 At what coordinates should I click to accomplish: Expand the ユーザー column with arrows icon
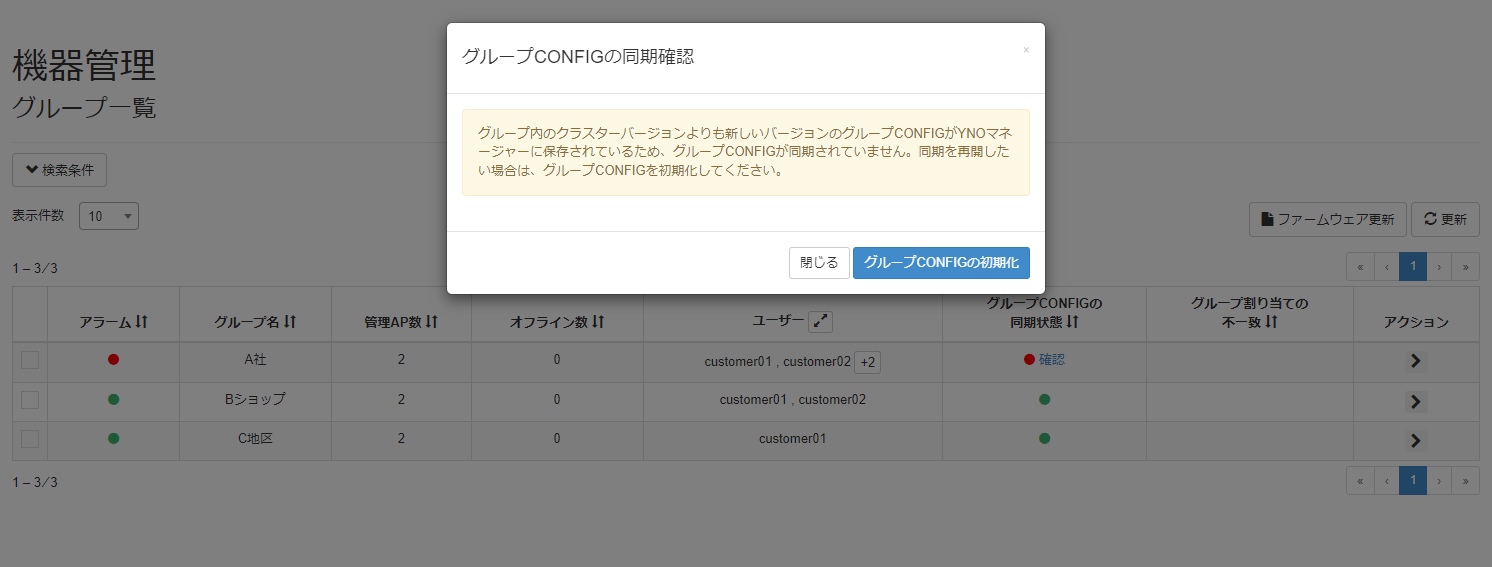pyautogui.click(x=820, y=321)
